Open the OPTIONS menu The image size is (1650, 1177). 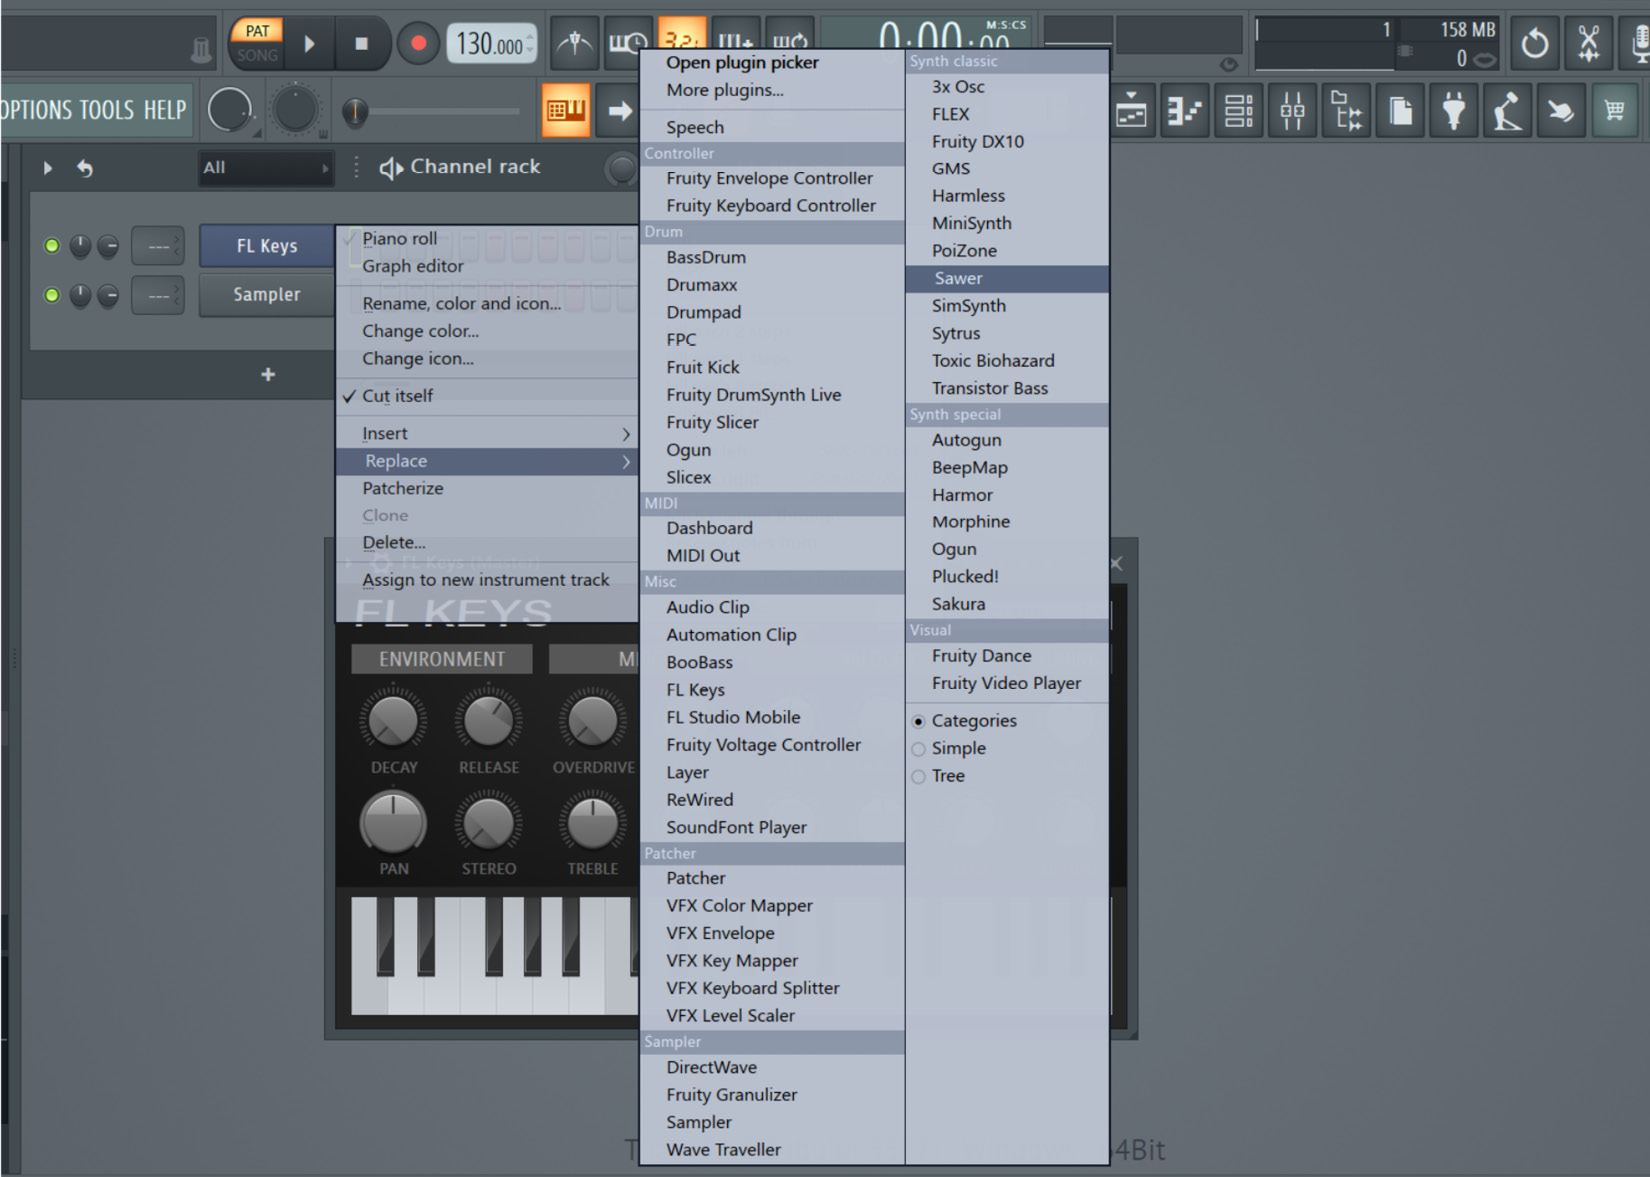[x=37, y=110]
